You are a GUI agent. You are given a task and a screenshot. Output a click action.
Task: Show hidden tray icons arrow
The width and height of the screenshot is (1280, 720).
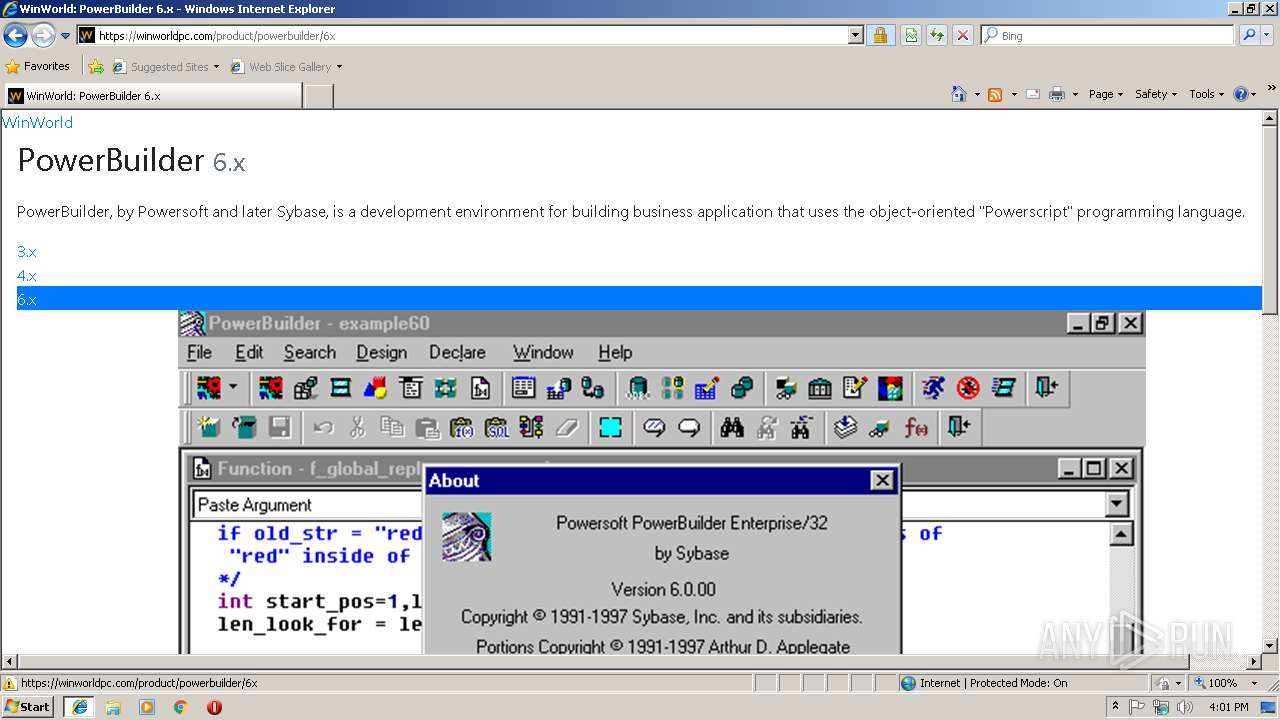tap(1116, 707)
